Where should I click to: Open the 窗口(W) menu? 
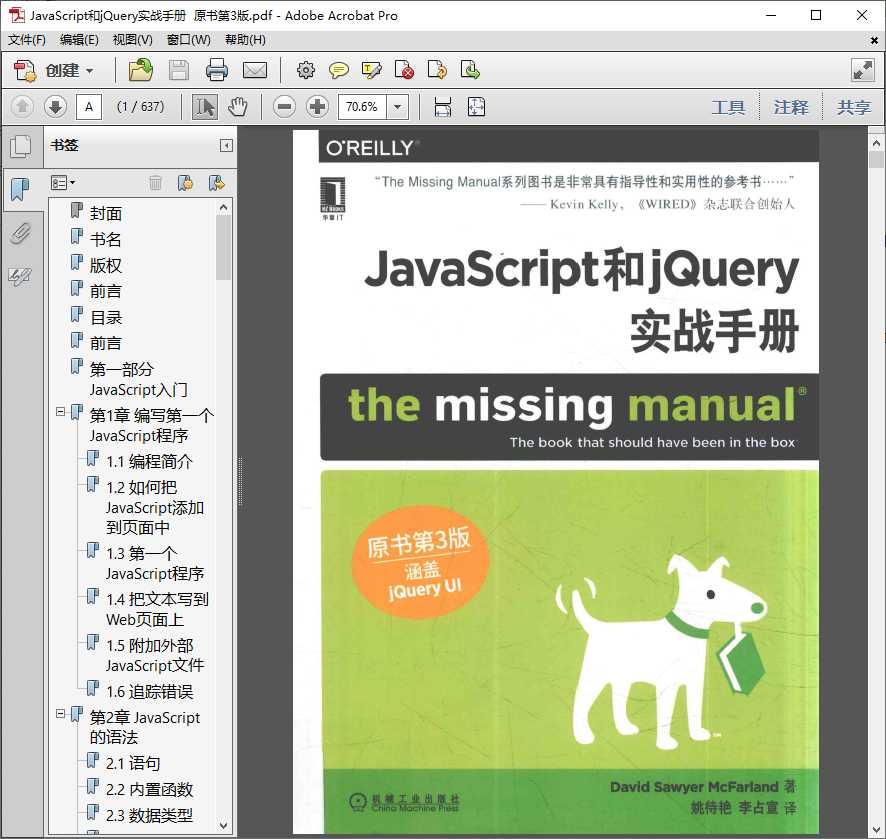189,40
